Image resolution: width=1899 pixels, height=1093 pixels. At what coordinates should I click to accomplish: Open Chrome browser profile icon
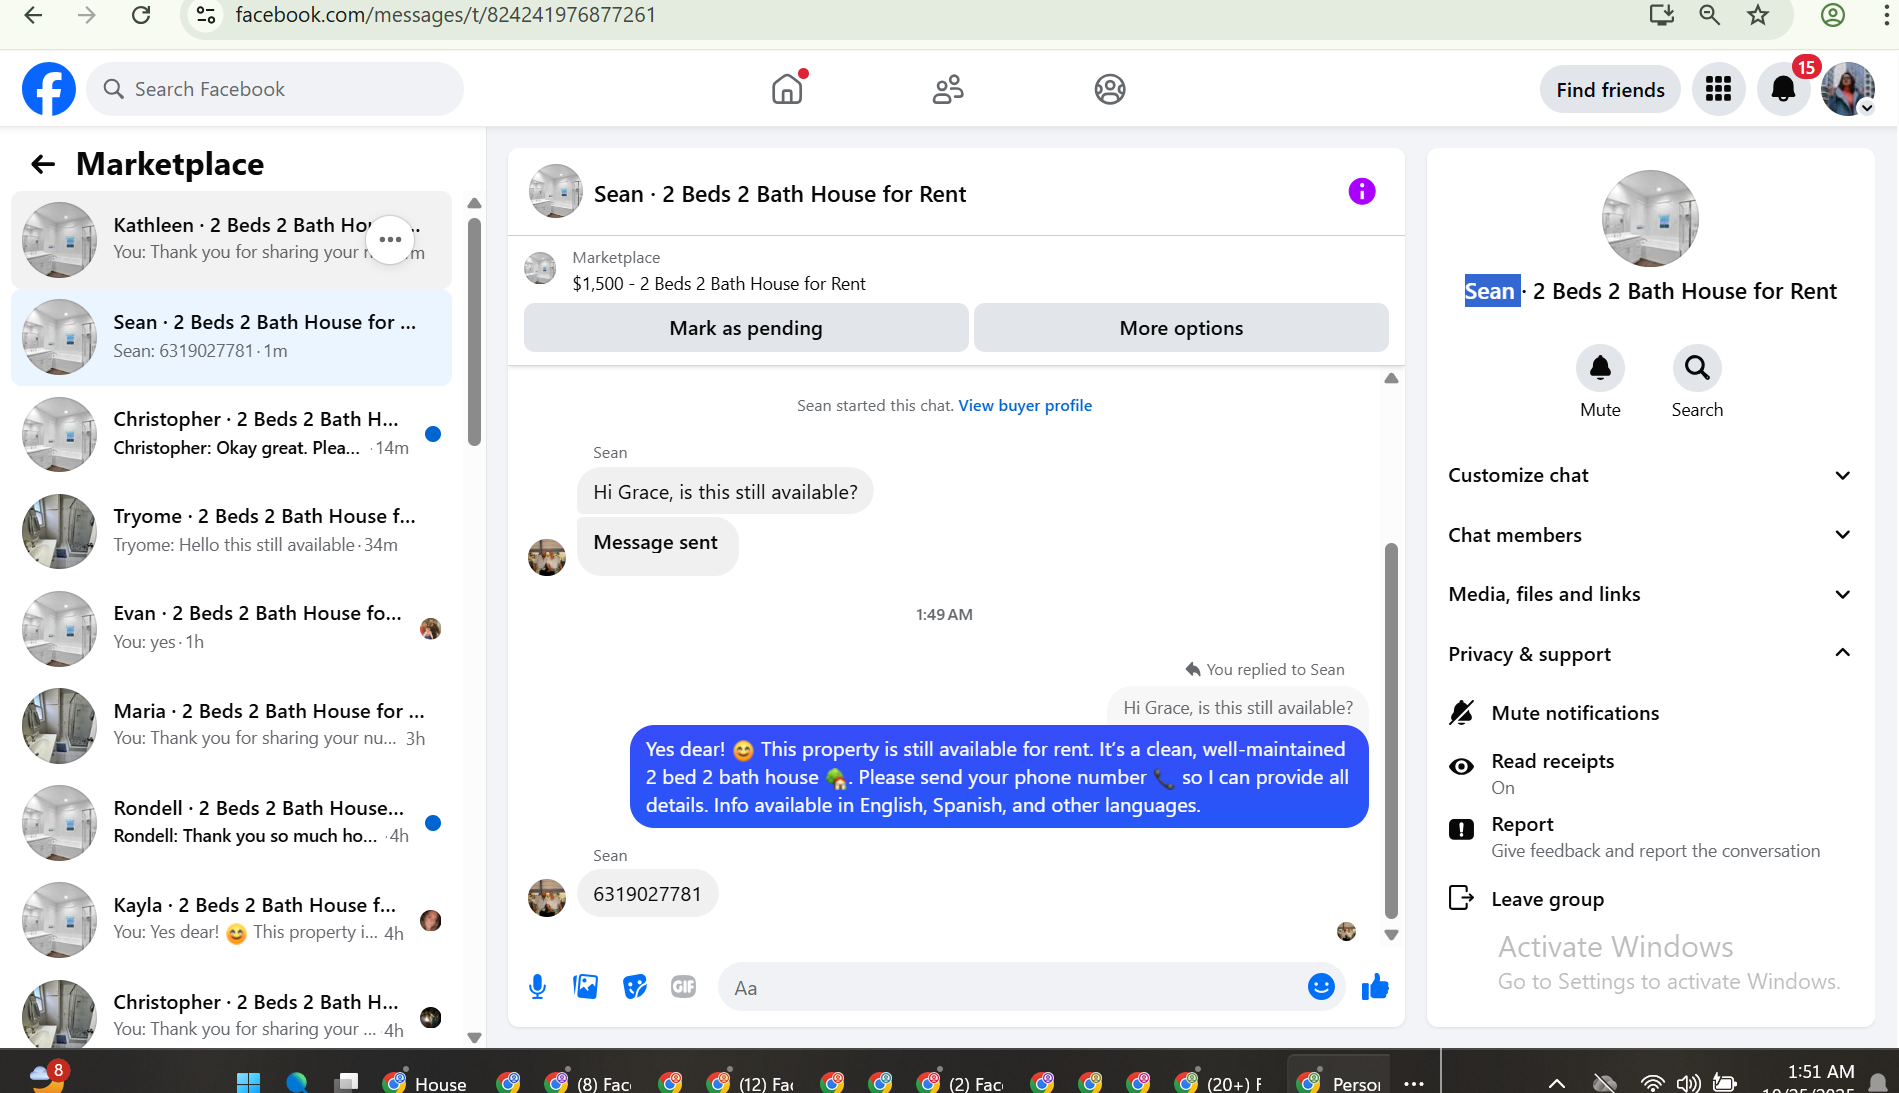[1833, 15]
